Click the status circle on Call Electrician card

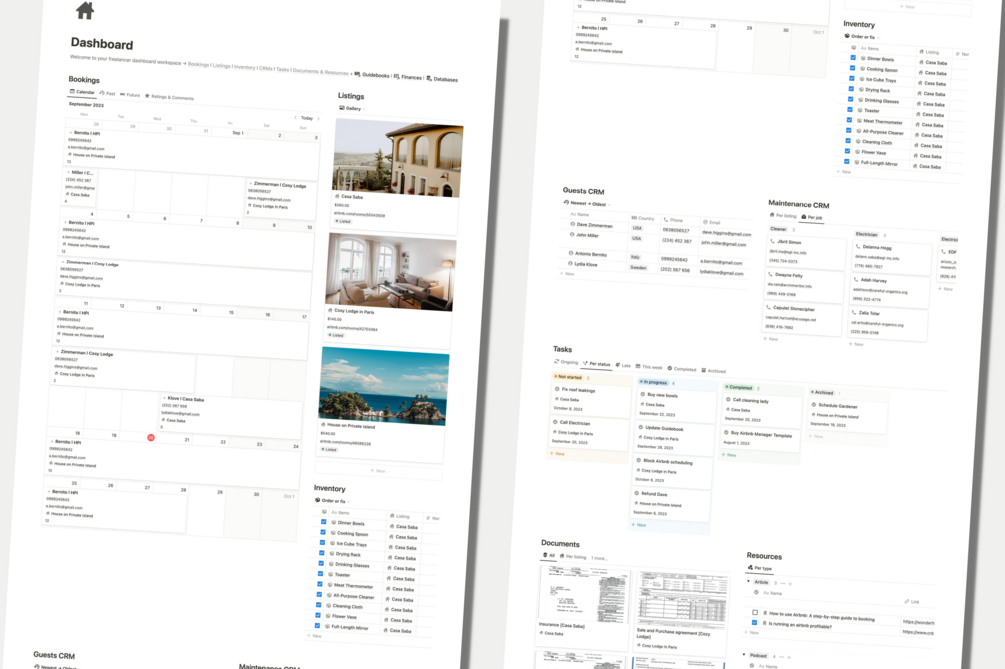tap(555, 422)
